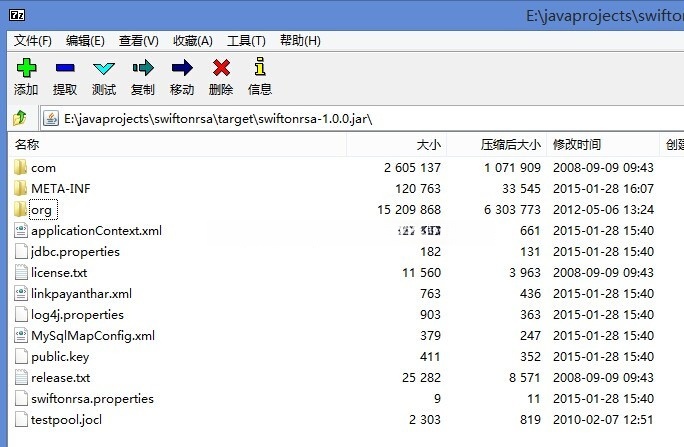
Task: Open the 帮助(H) Help menu
Action: tap(300, 41)
